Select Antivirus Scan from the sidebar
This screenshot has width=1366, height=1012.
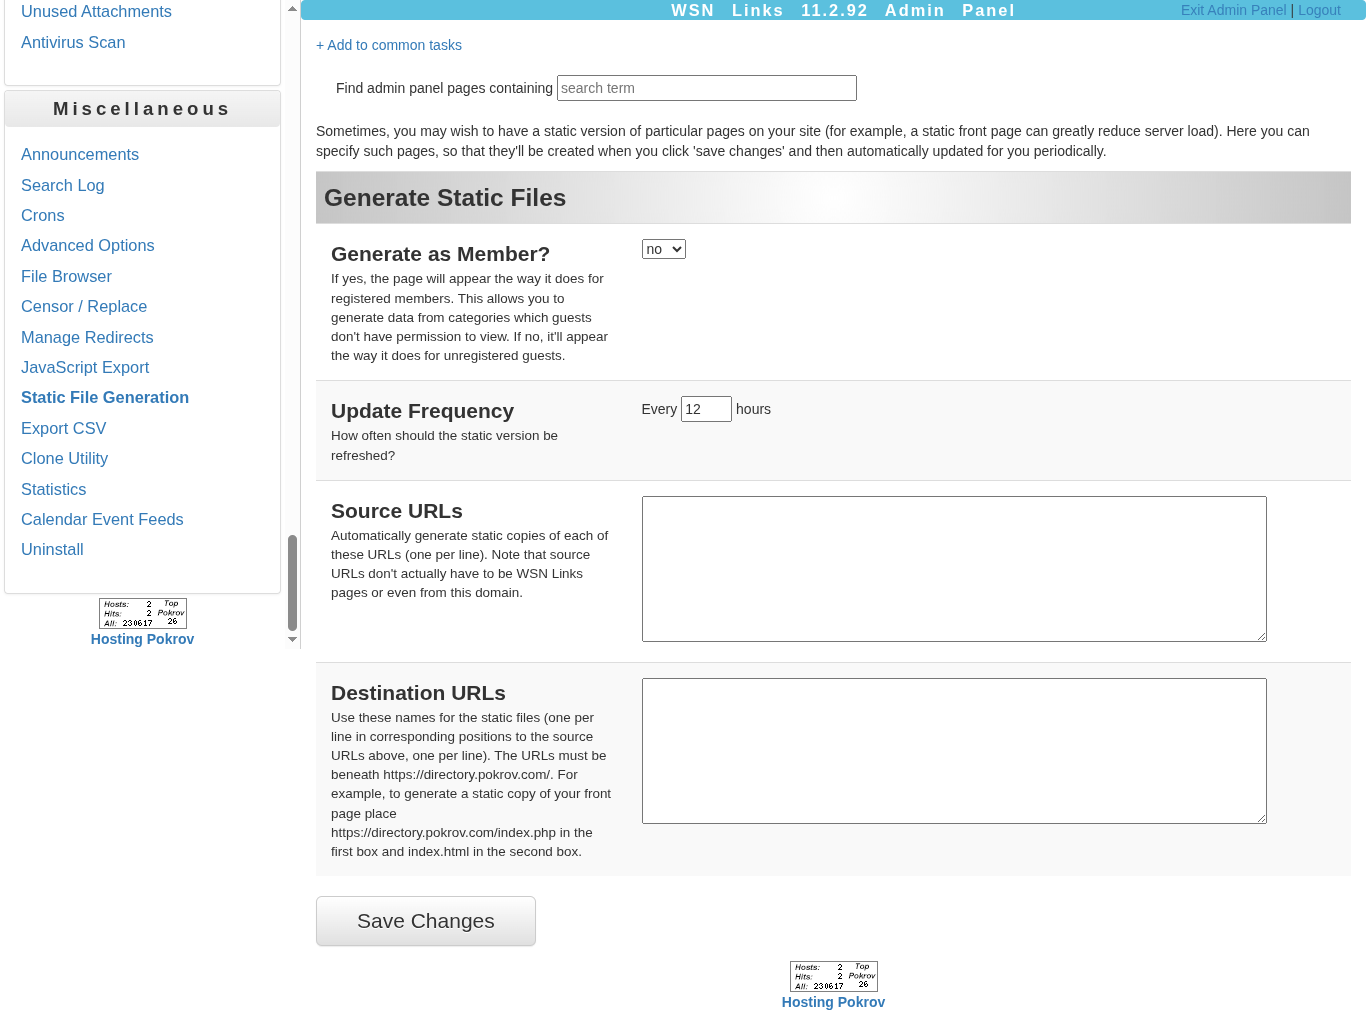point(73,42)
